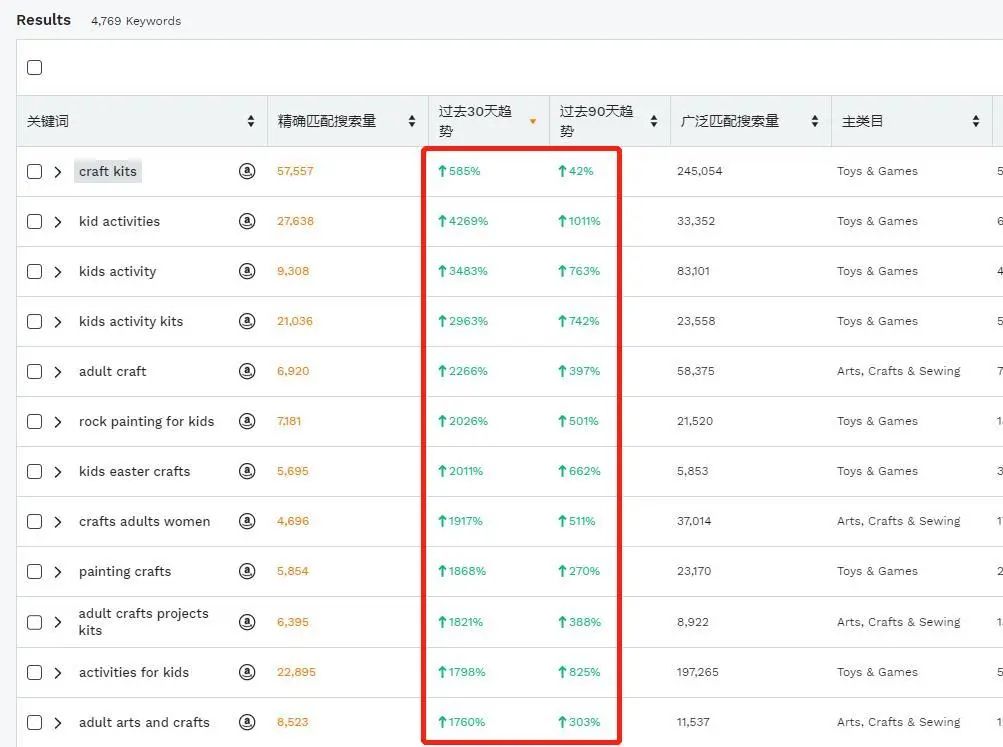Click the Amazon icon next to adult craft
The width and height of the screenshot is (1003, 747).
point(247,371)
